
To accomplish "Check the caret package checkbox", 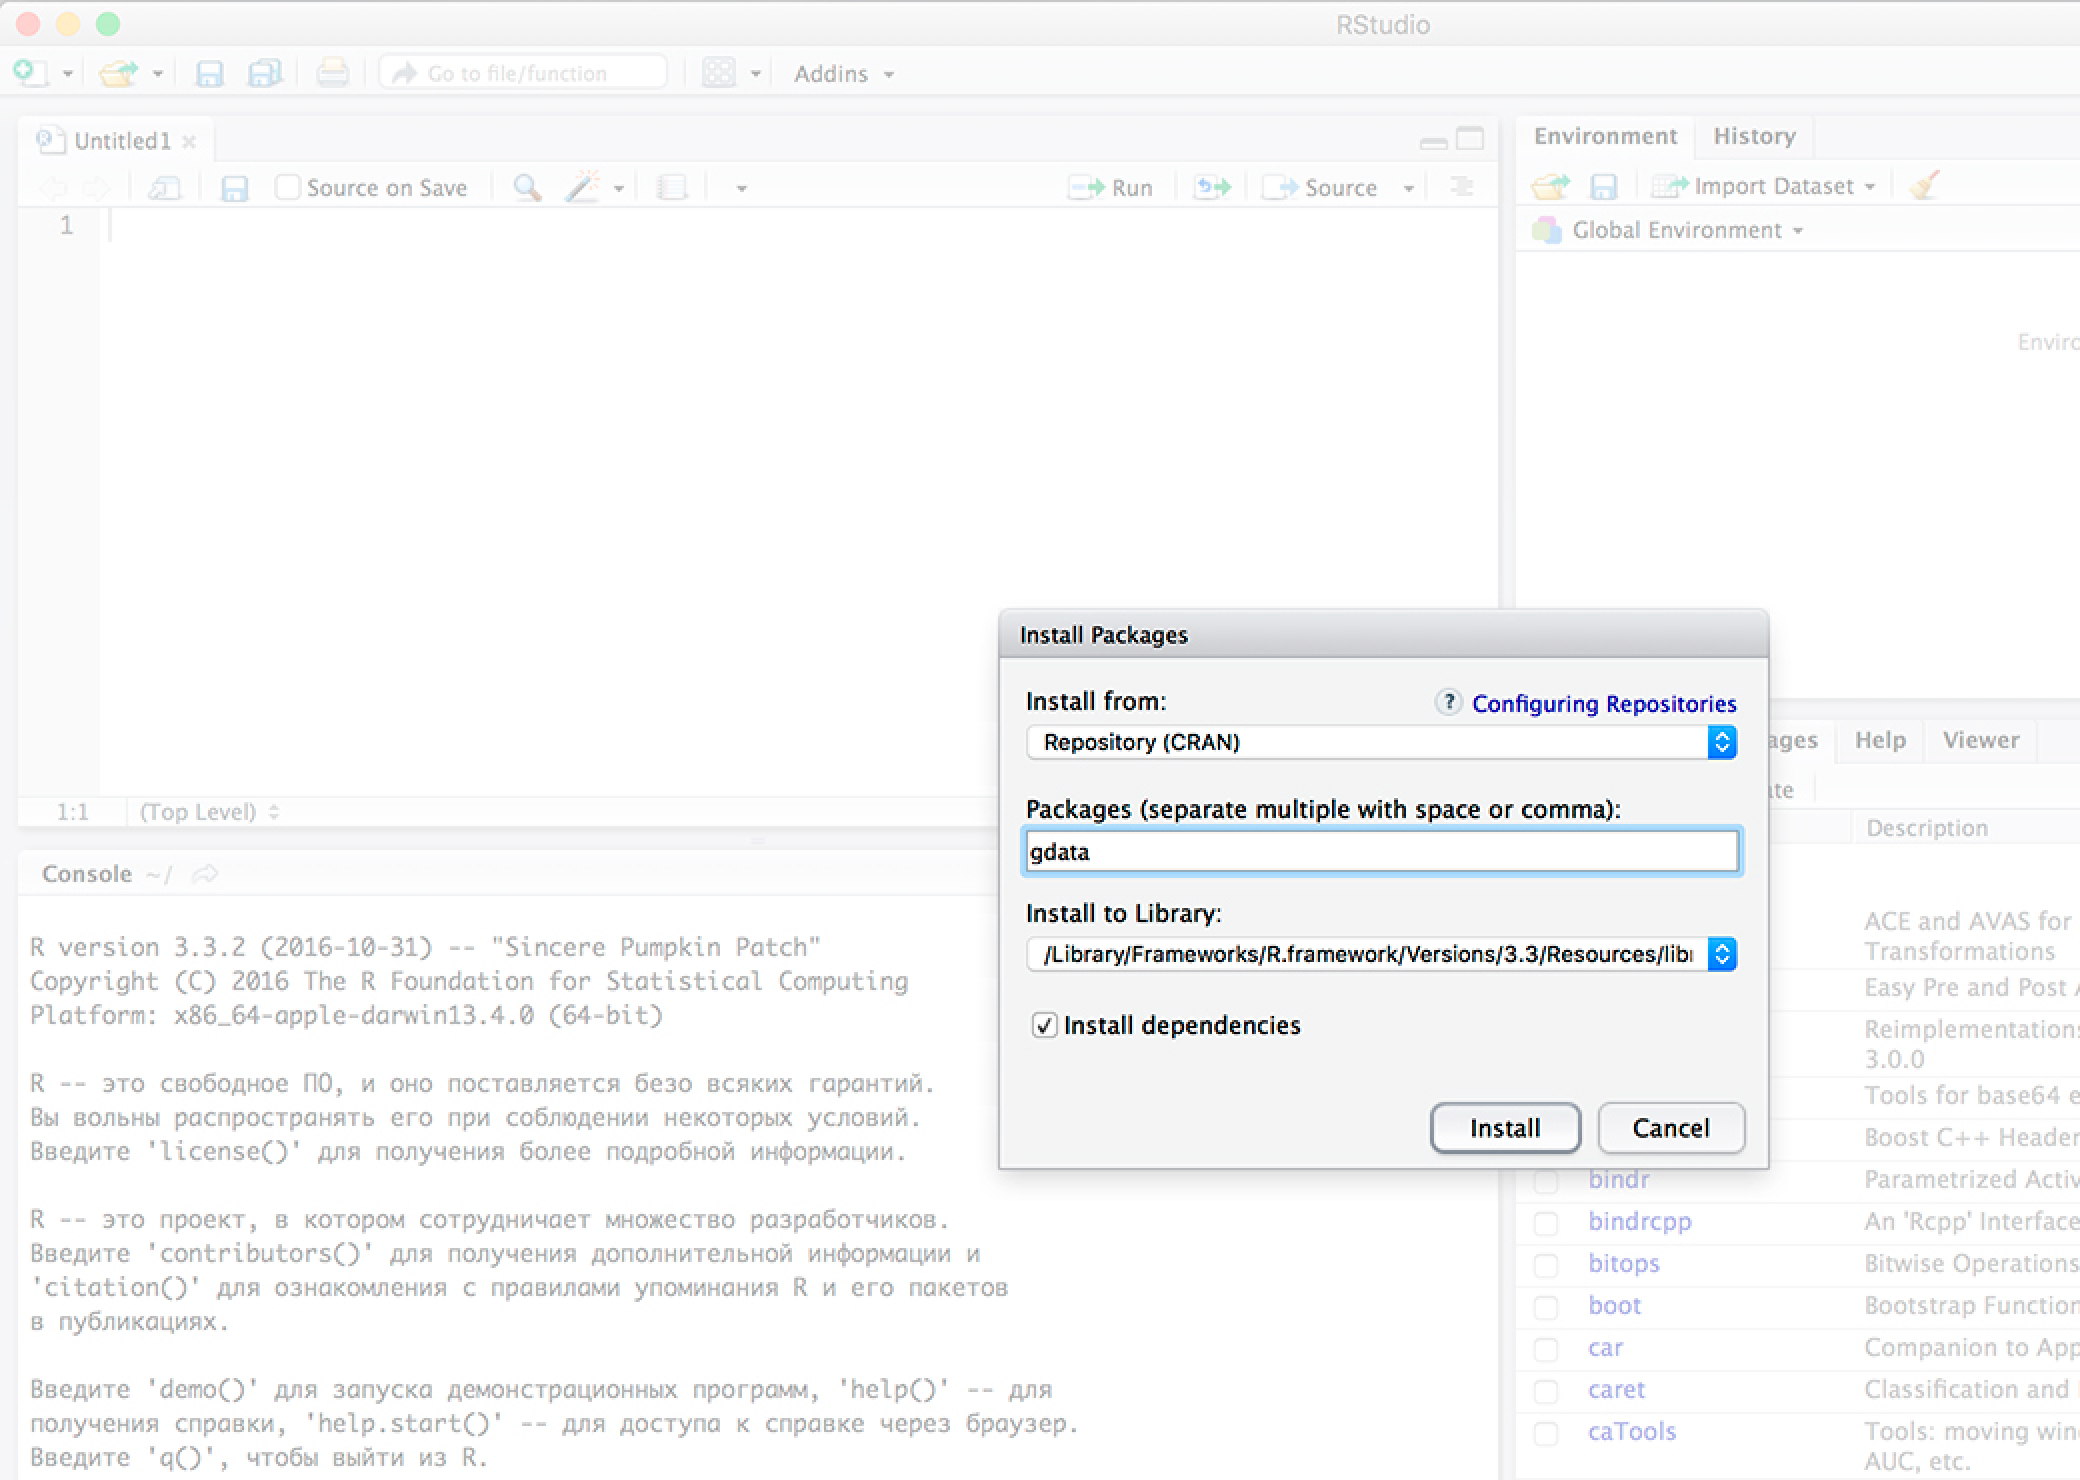I will 1546,1391.
